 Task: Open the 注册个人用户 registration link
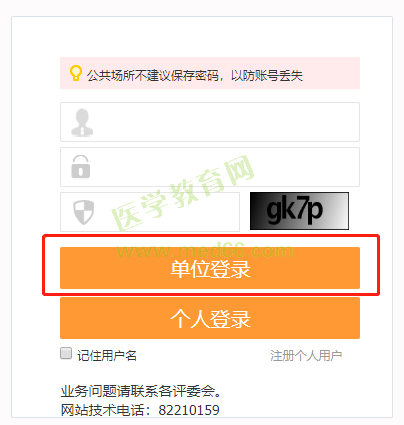[x=306, y=356]
